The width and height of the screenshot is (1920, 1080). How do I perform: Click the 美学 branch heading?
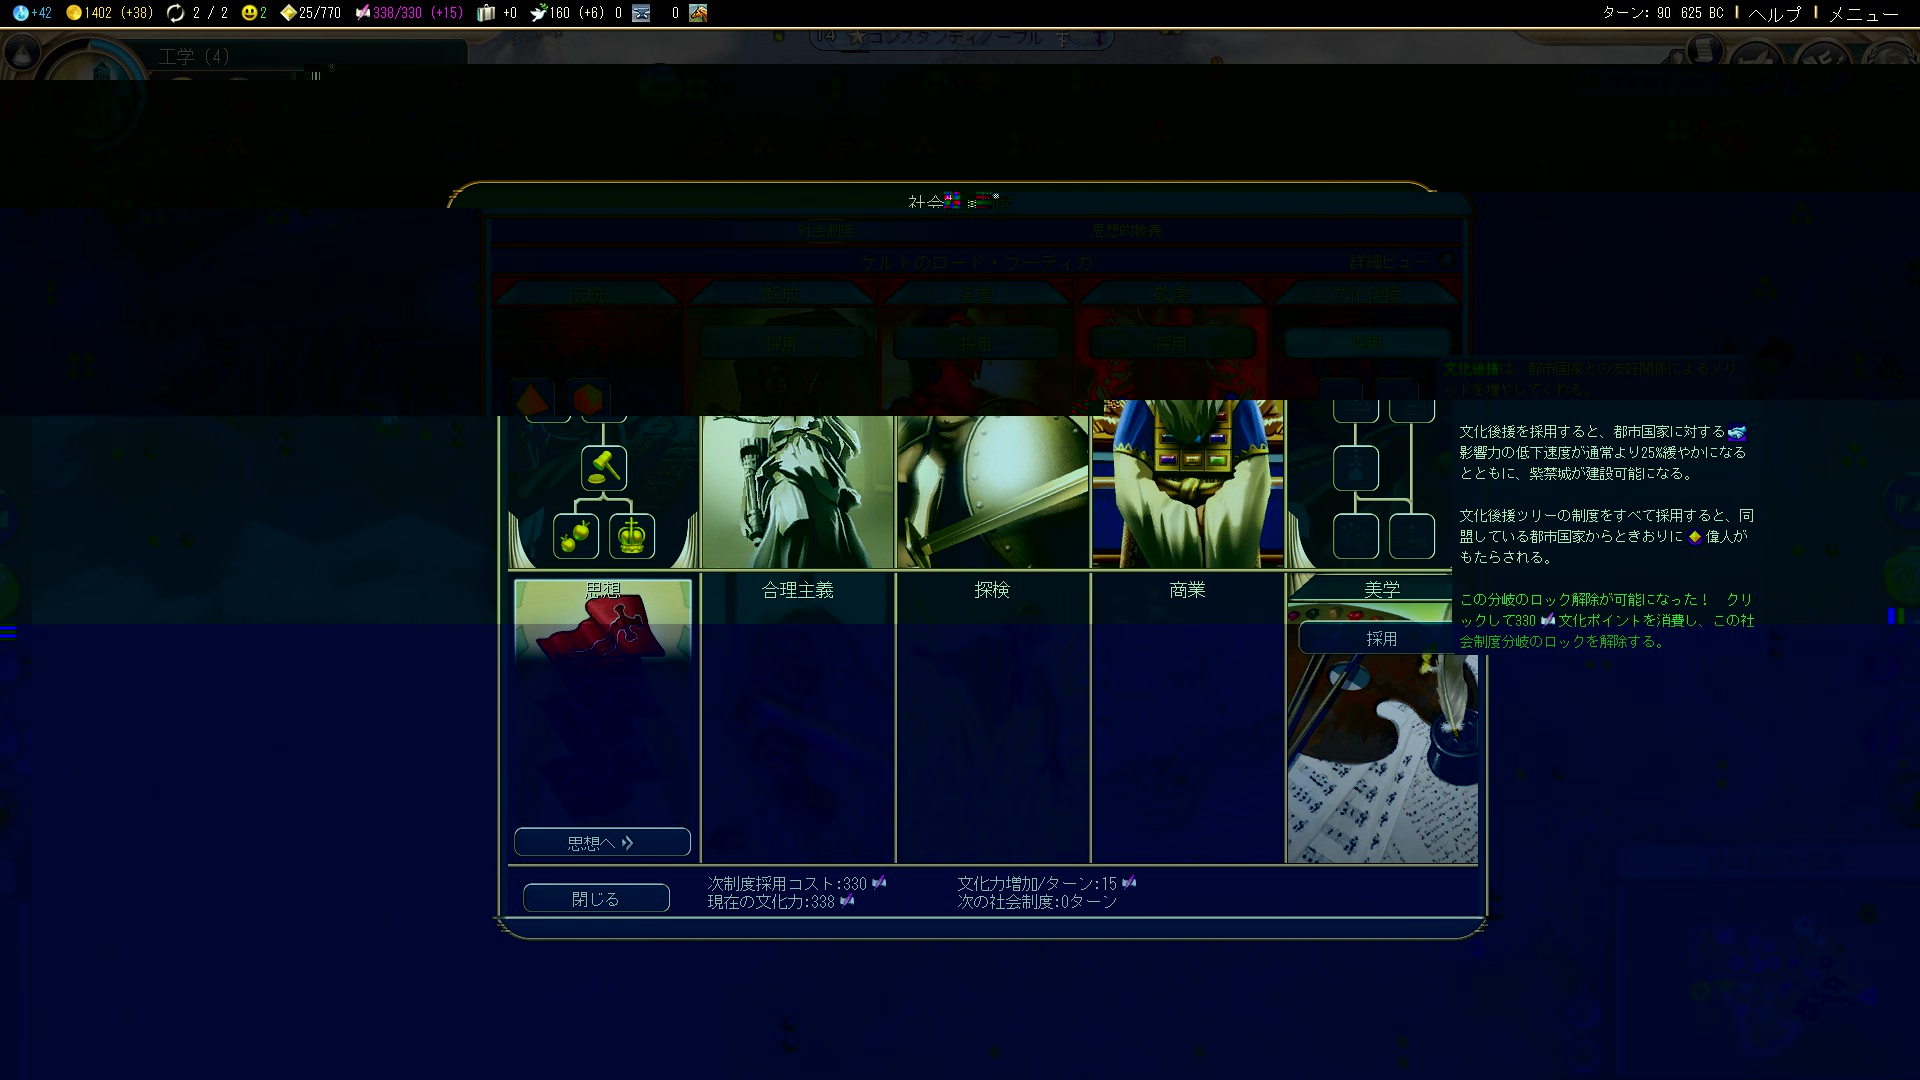[1382, 590]
